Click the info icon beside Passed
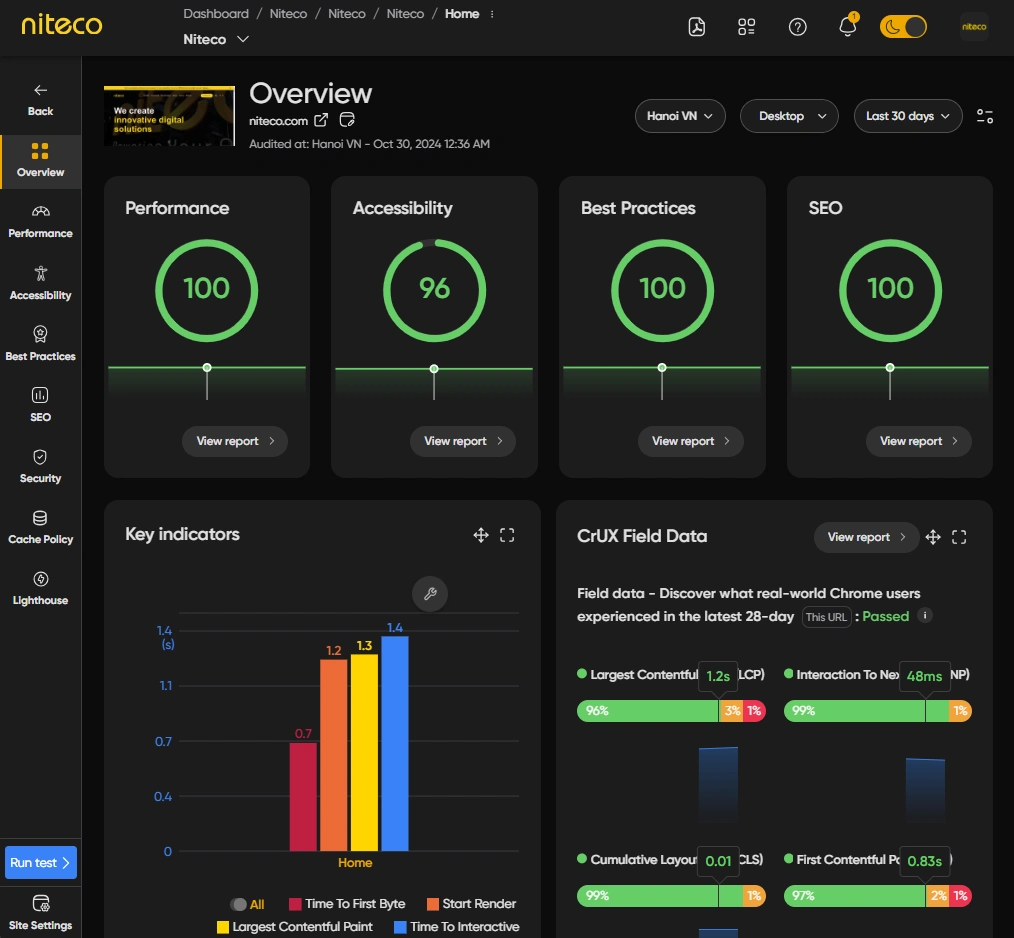The height and width of the screenshot is (938, 1014). click(x=925, y=616)
